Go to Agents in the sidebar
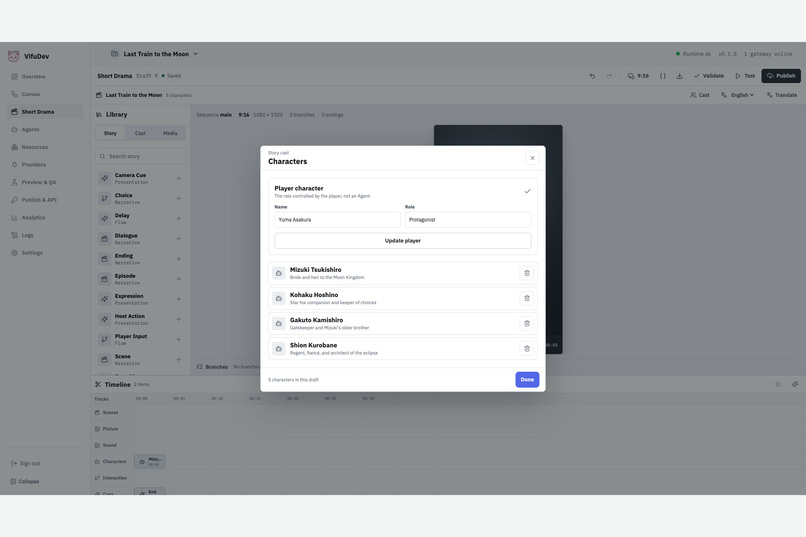The image size is (806, 537). point(45,129)
